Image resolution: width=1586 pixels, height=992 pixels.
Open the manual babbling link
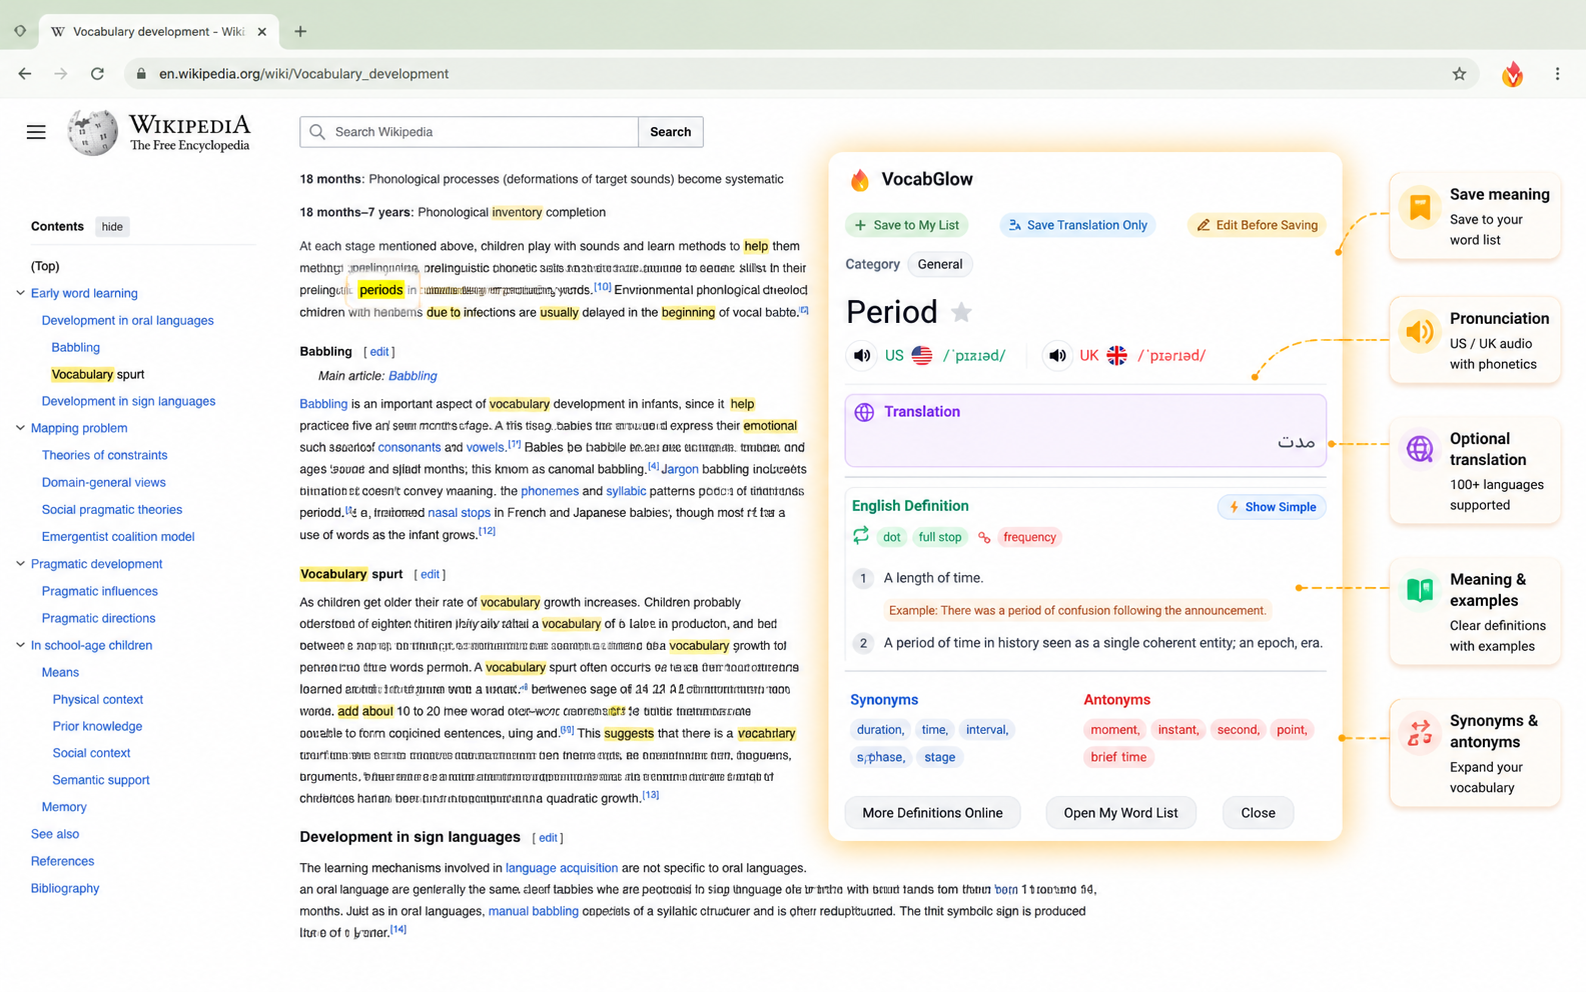[x=533, y=911]
